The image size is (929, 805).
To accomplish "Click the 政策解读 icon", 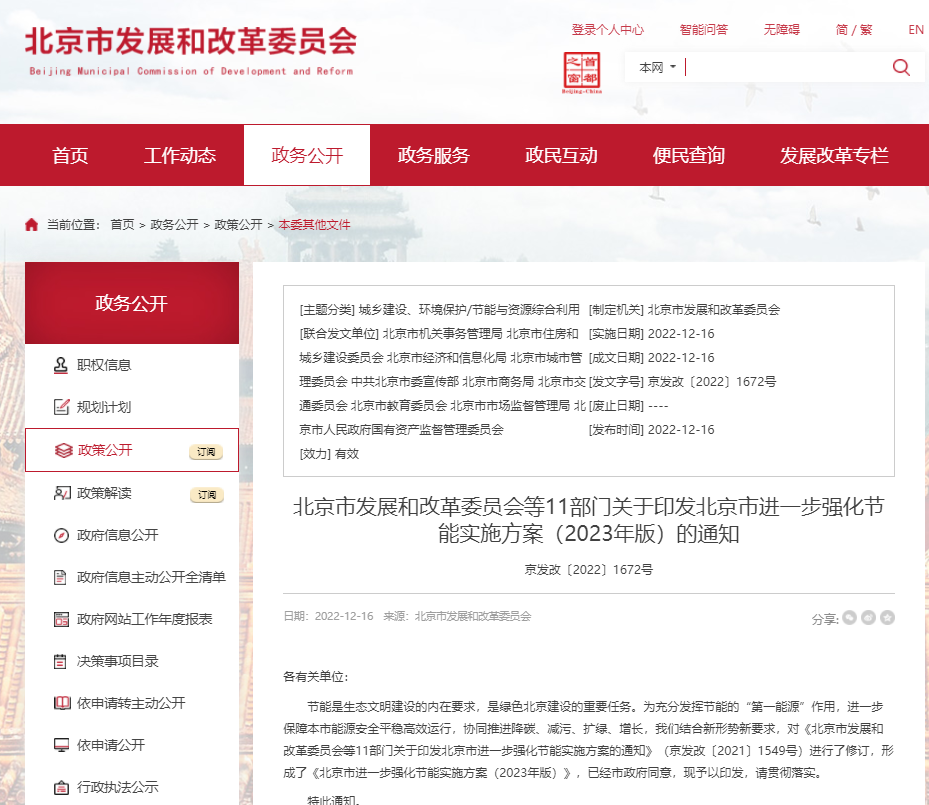I will 62,493.
